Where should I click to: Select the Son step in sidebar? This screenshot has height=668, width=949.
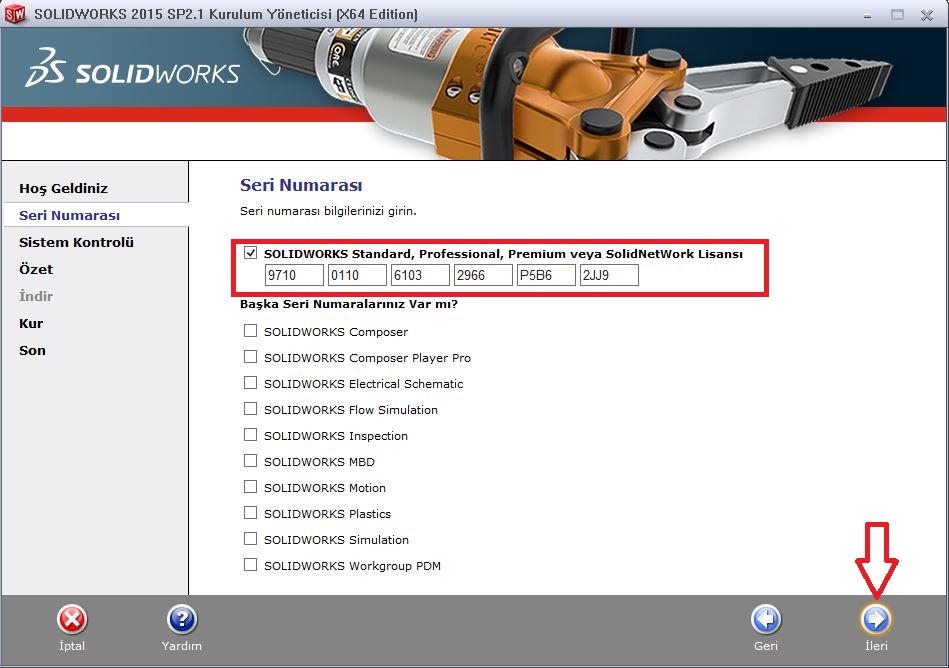pyautogui.click(x=32, y=350)
